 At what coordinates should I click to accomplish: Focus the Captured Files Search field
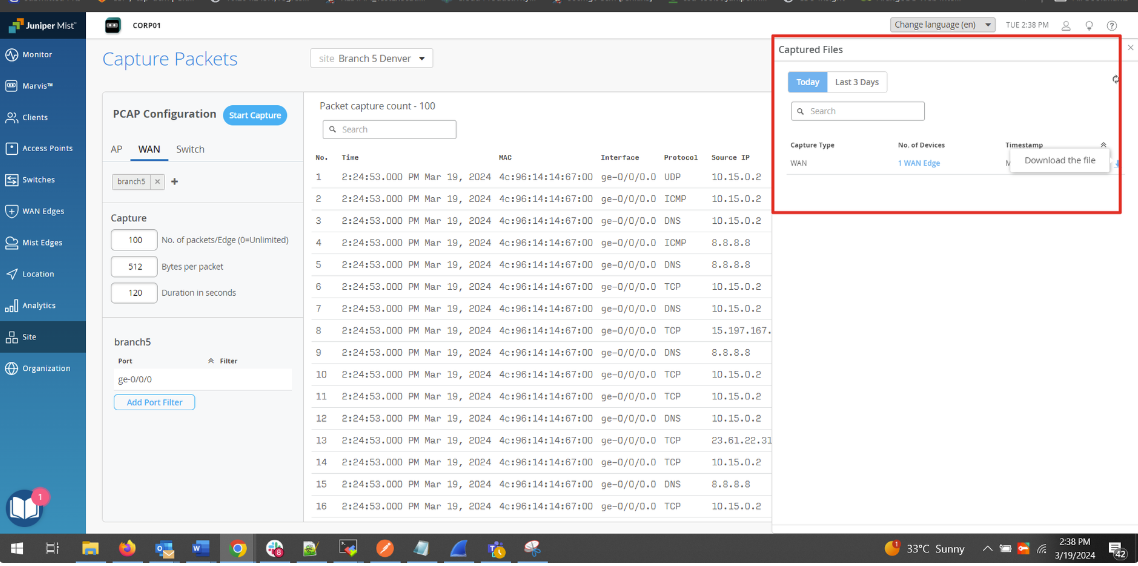858,111
